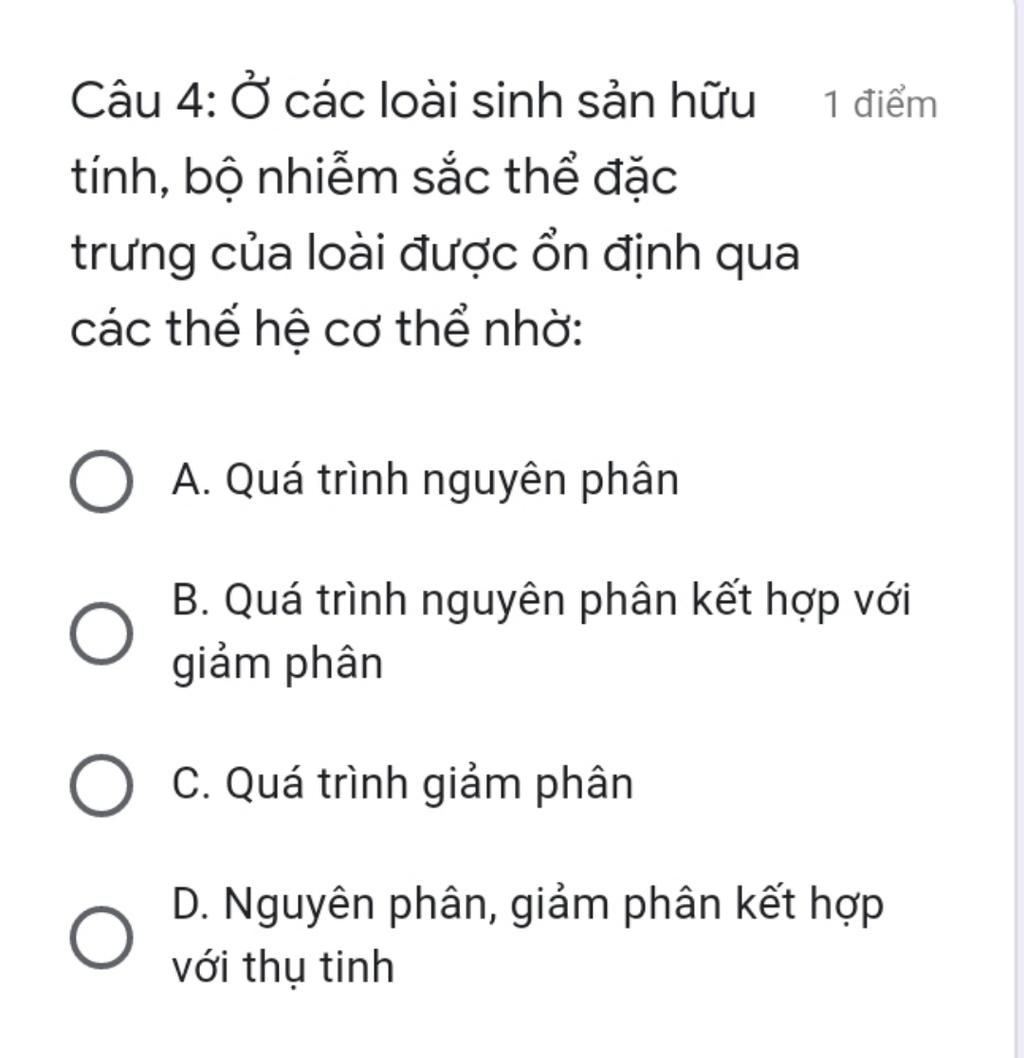Image resolution: width=1024 pixels, height=1058 pixels.
Task: Click 'với thụ tinh' line of option D
Action: pyautogui.click(x=283, y=967)
